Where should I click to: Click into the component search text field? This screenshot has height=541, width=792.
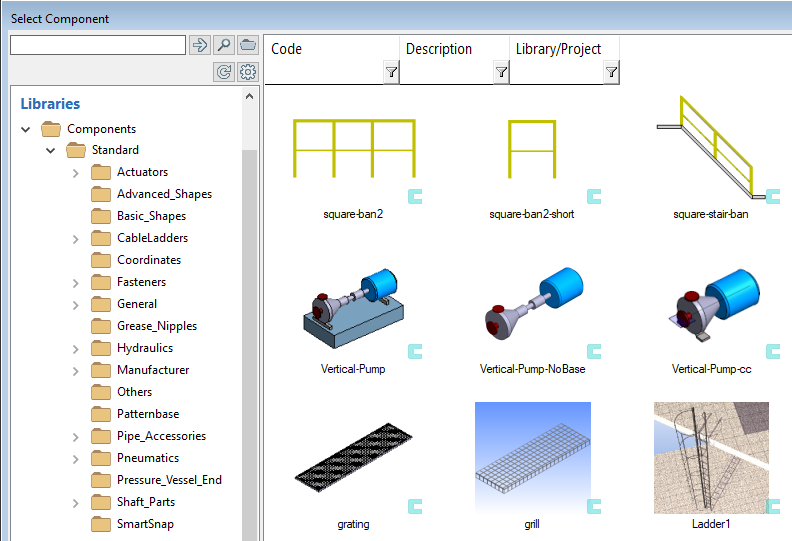tap(97, 45)
